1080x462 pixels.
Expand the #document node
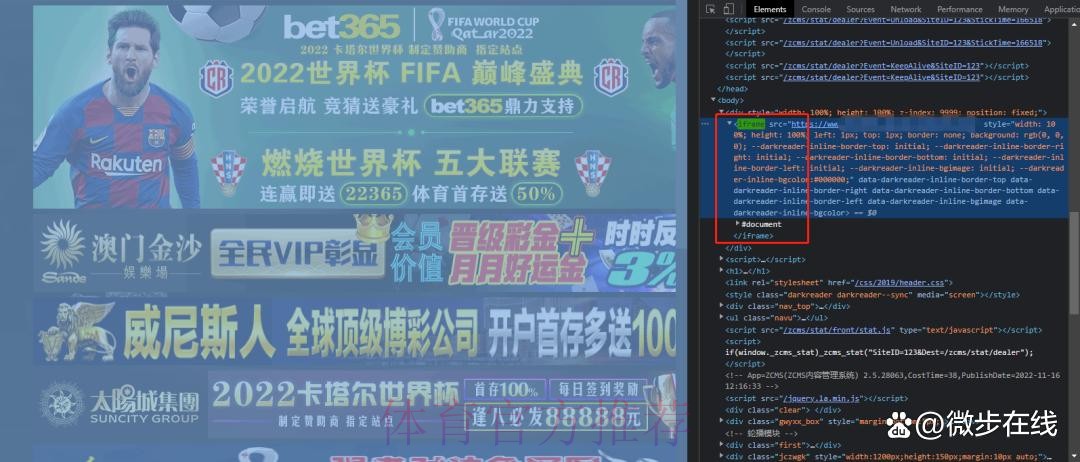[x=738, y=224]
